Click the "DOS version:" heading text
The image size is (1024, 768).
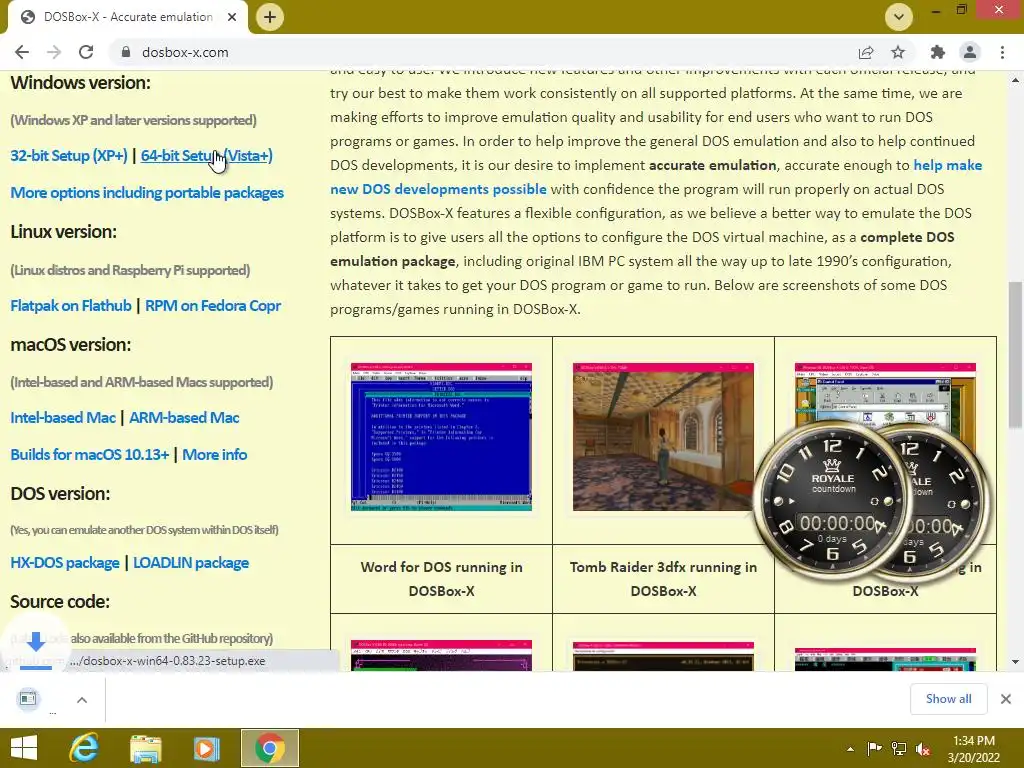click(60, 494)
